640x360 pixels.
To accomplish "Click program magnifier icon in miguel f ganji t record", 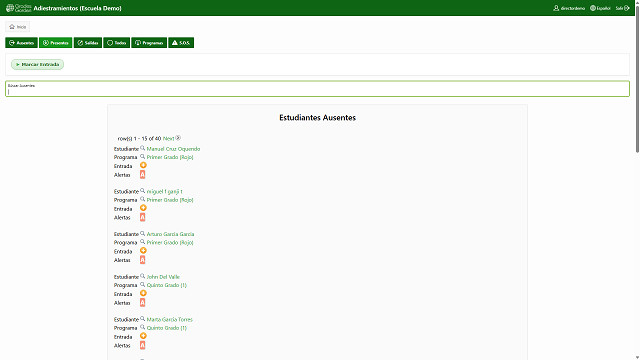I will click(142, 199).
